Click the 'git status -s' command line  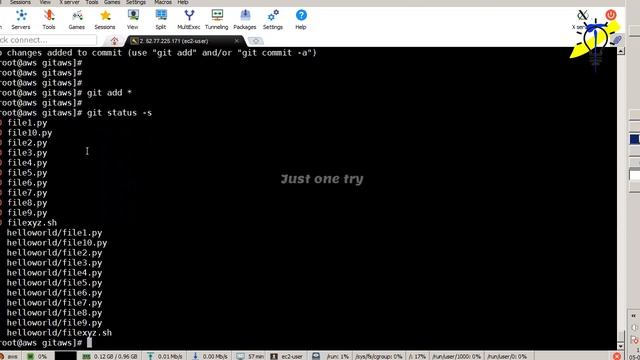click(119, 113)
